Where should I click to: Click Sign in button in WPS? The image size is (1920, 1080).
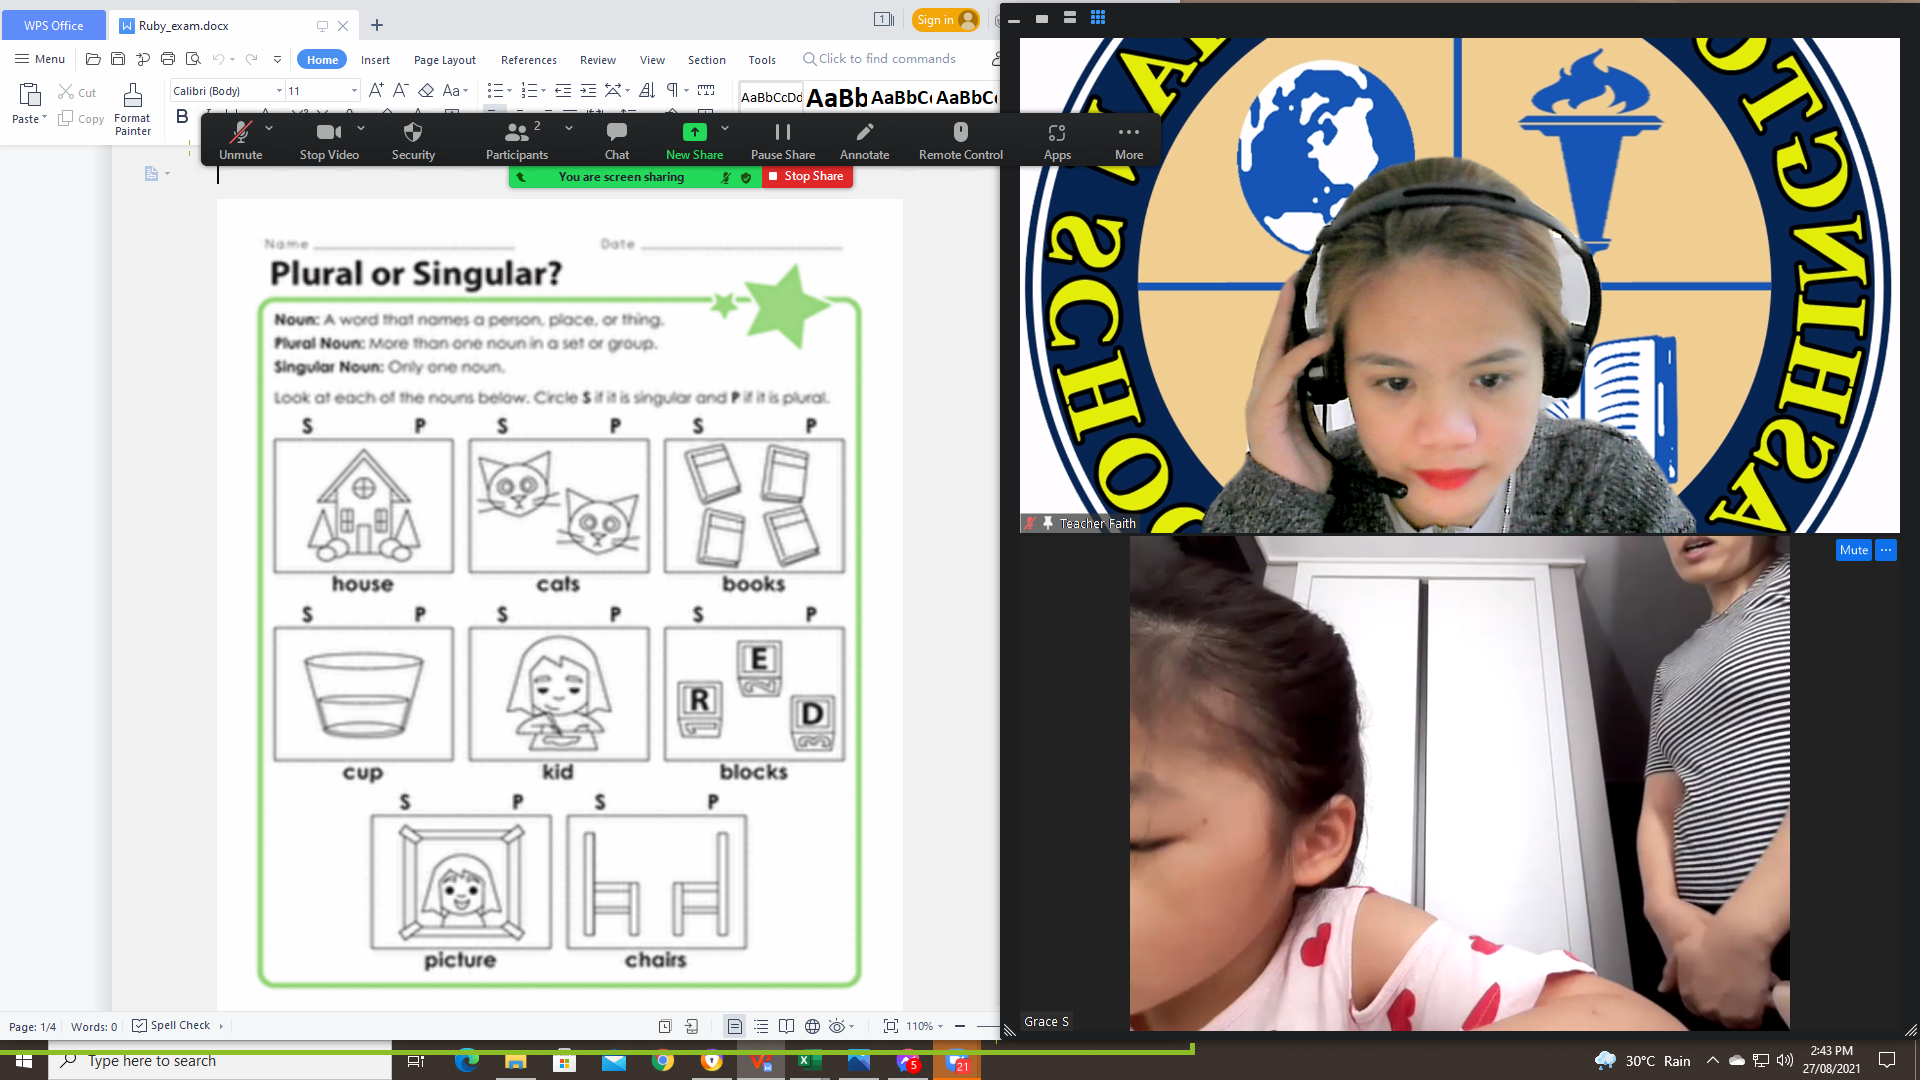click(x=945, y=20)
